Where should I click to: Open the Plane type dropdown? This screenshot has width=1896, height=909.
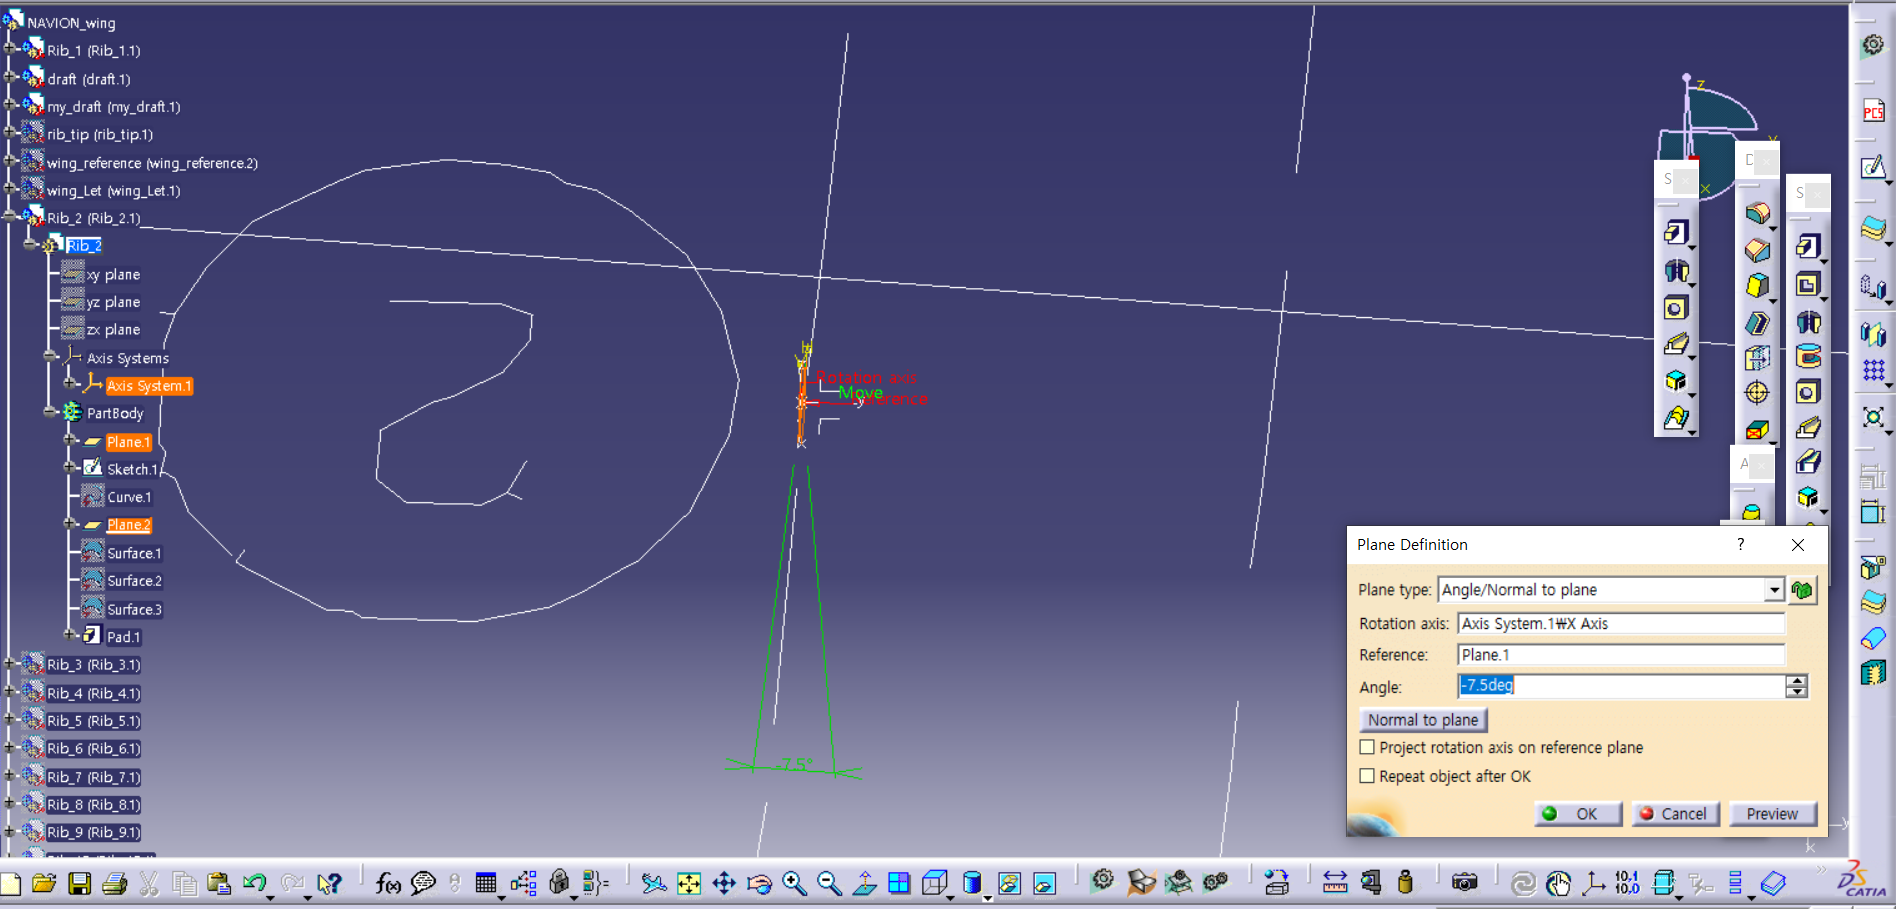[1774, 590]
